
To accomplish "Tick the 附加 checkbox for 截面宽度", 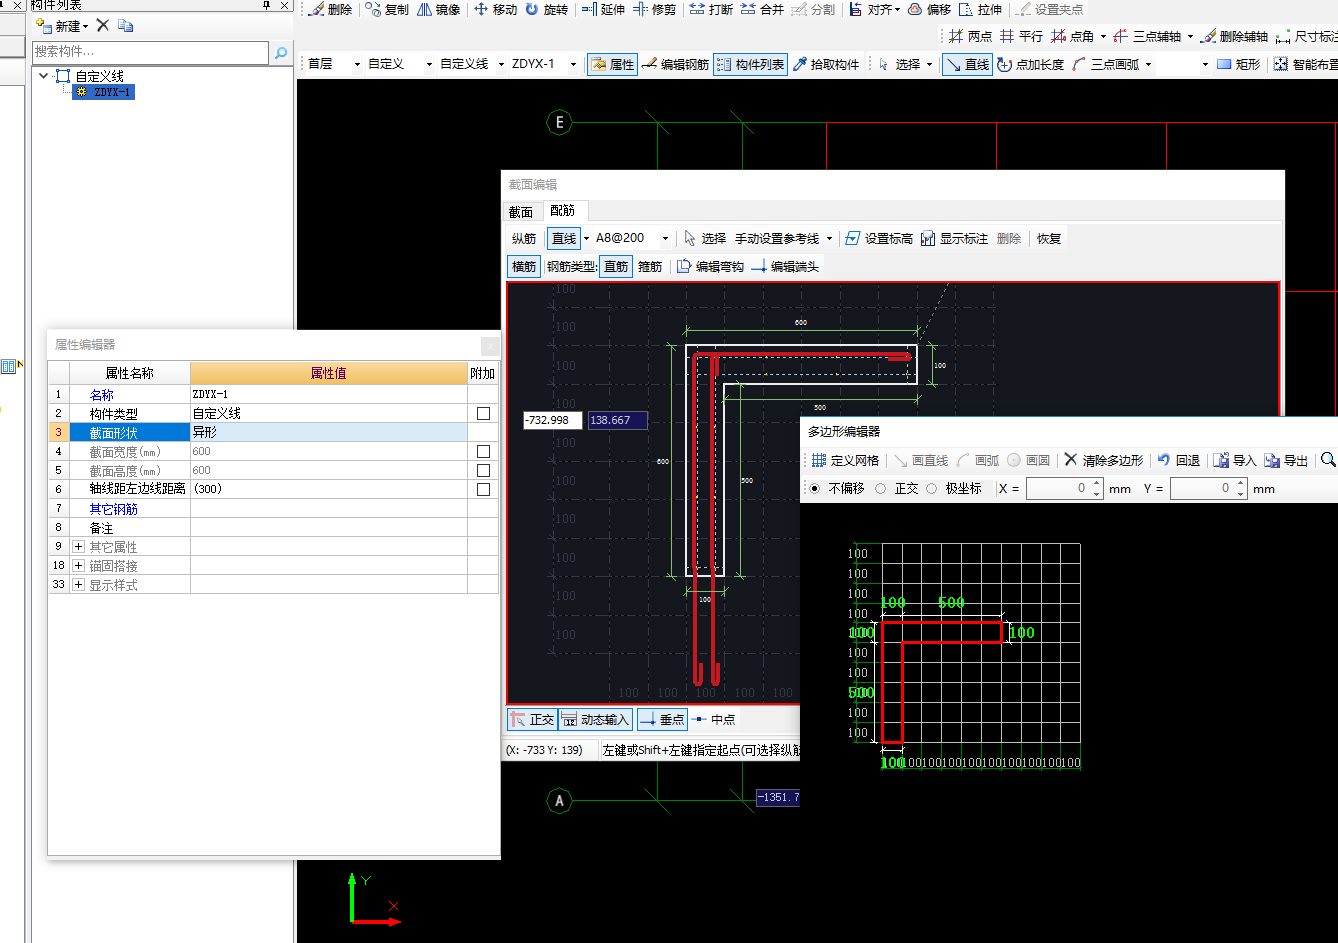I will [x=483, y=451].
